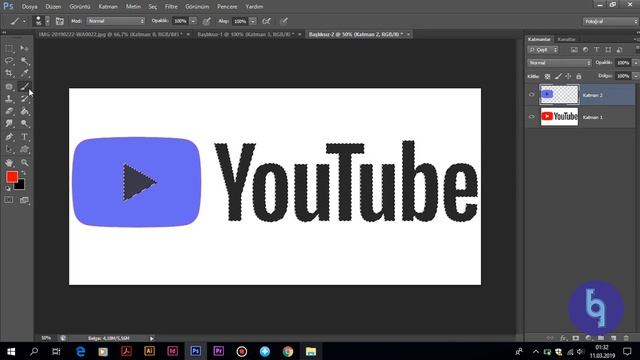This screenshot has height=360, width=640.
Task: Open brush opacity slider dropdown arrow
Action: click(193, 21)
